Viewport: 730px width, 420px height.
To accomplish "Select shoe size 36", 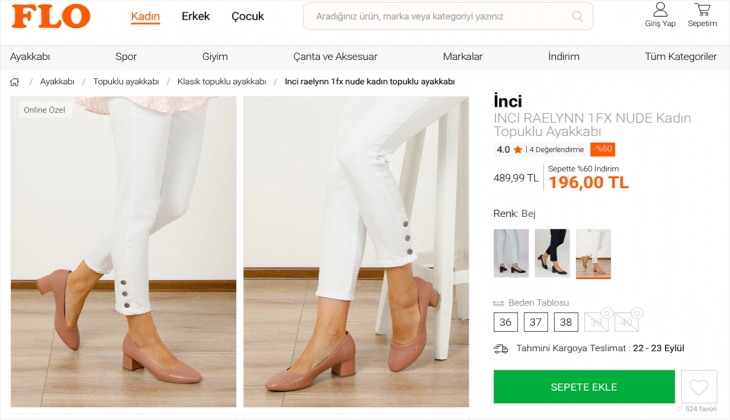I will tap(506, 322).
